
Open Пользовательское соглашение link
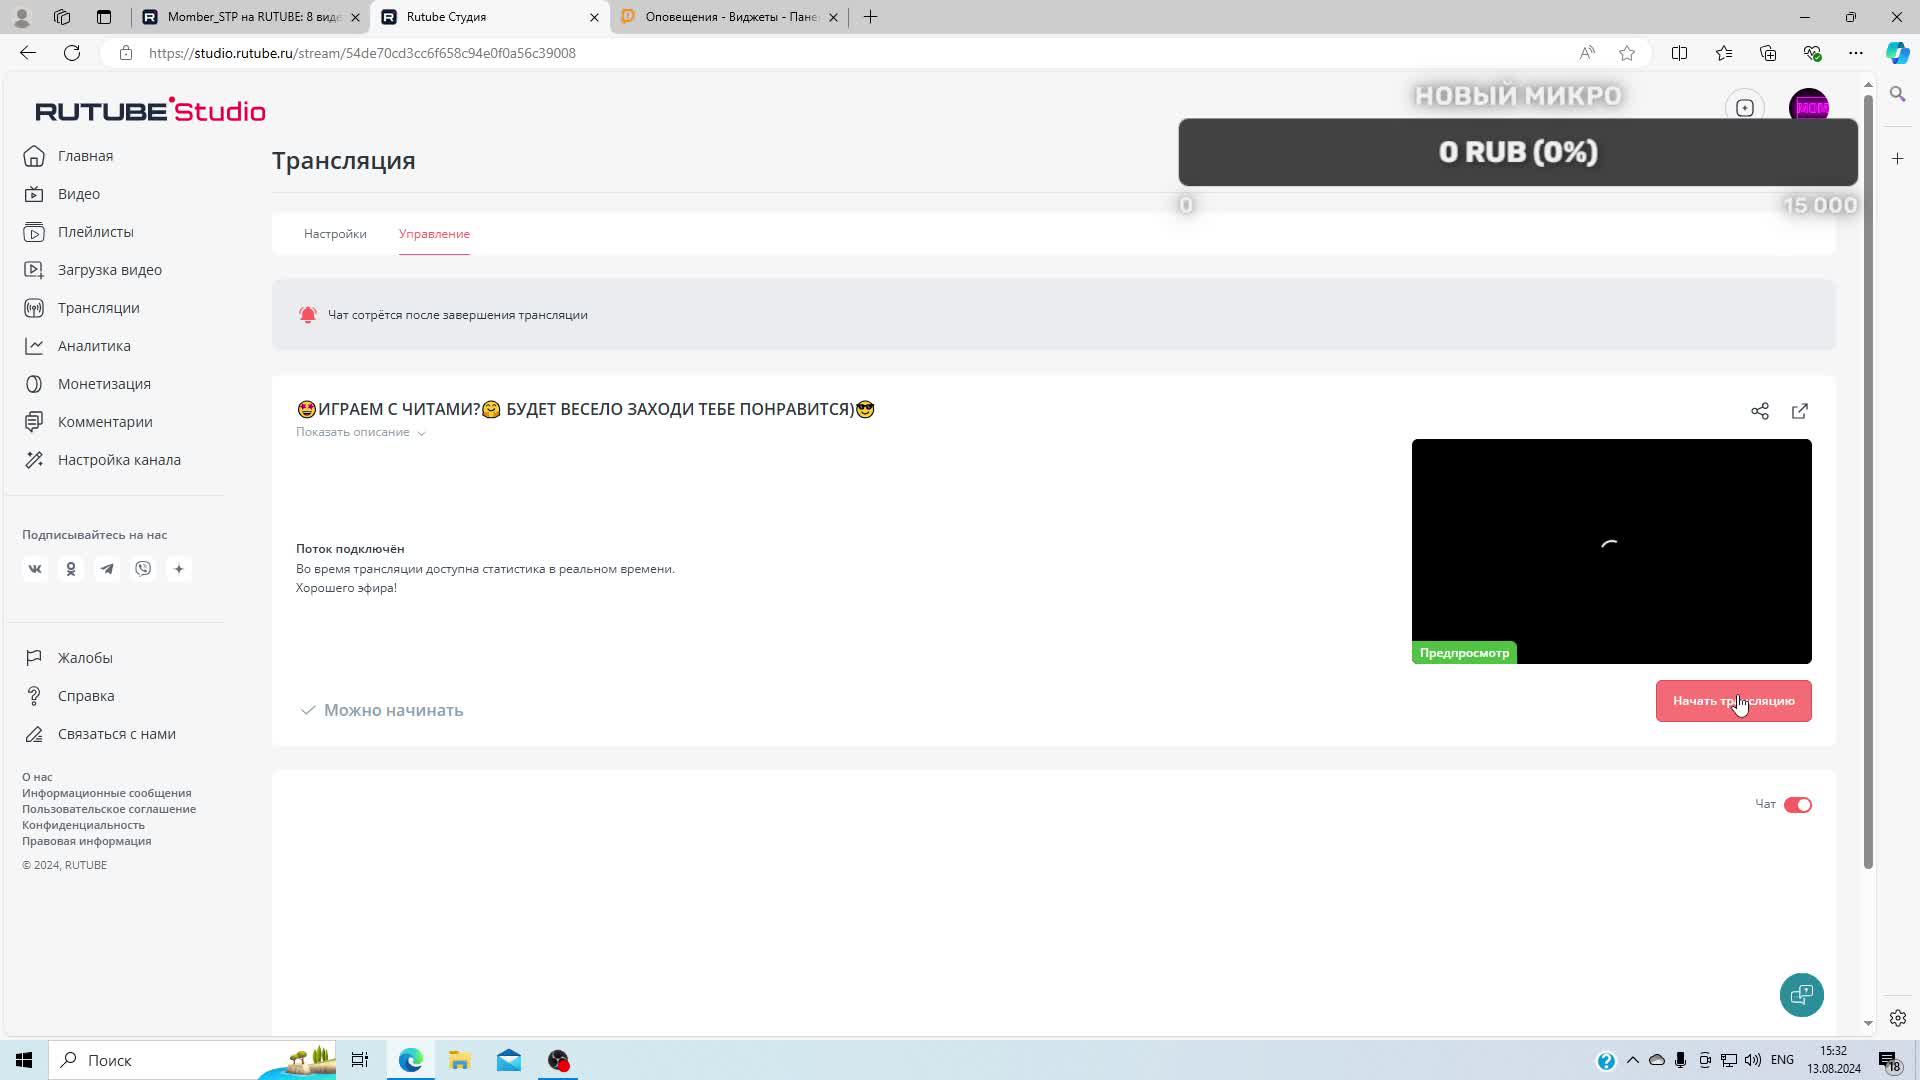click(109, 809)
